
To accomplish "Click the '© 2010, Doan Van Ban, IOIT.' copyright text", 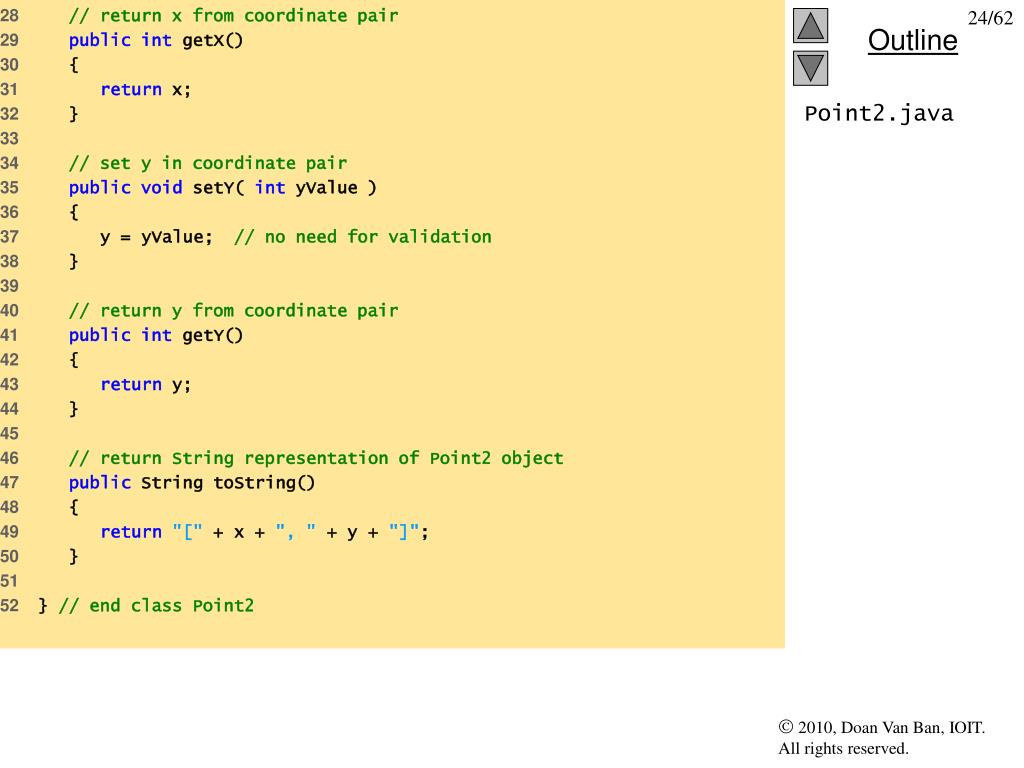I will 882,728.
